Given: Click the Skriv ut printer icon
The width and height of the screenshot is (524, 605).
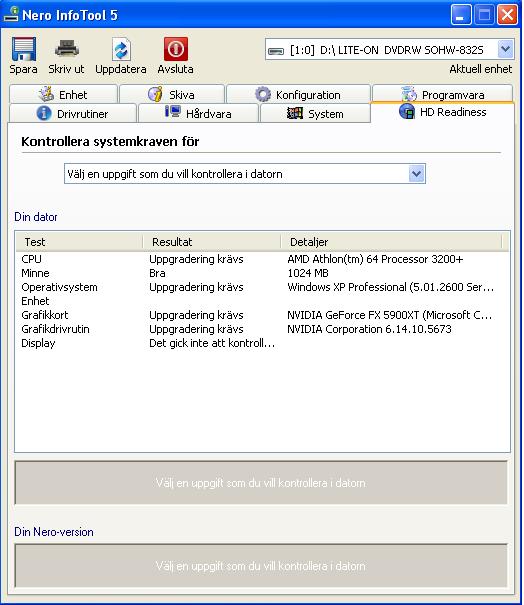Looking at the screenshot, I should (67, 49).
